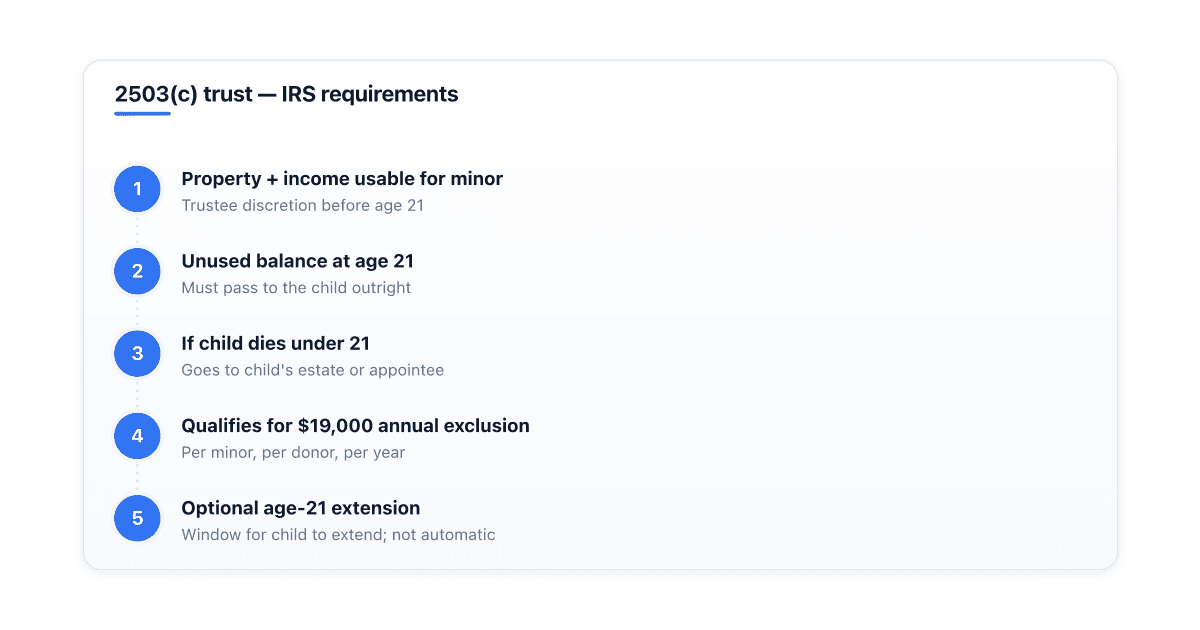Viewport: 1200px width, 630px height.
Task: Select the step 3 numbered badge
Action: click(x=138, y=353)
